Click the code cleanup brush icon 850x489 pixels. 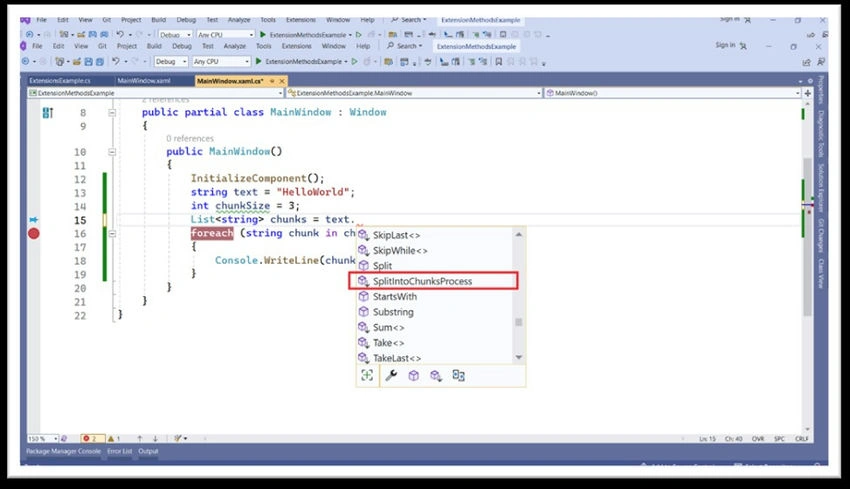pyautogui.click(x=177, y=439)
